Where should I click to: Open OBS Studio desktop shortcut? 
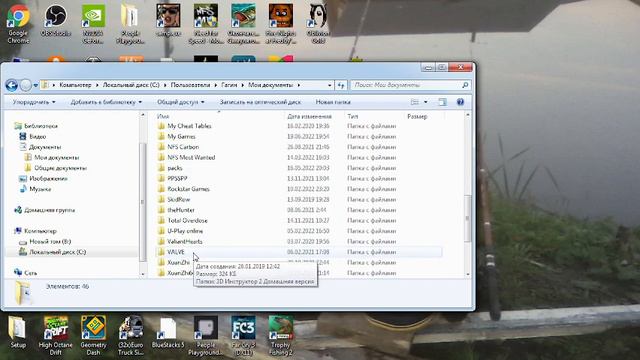click(56, 20)
